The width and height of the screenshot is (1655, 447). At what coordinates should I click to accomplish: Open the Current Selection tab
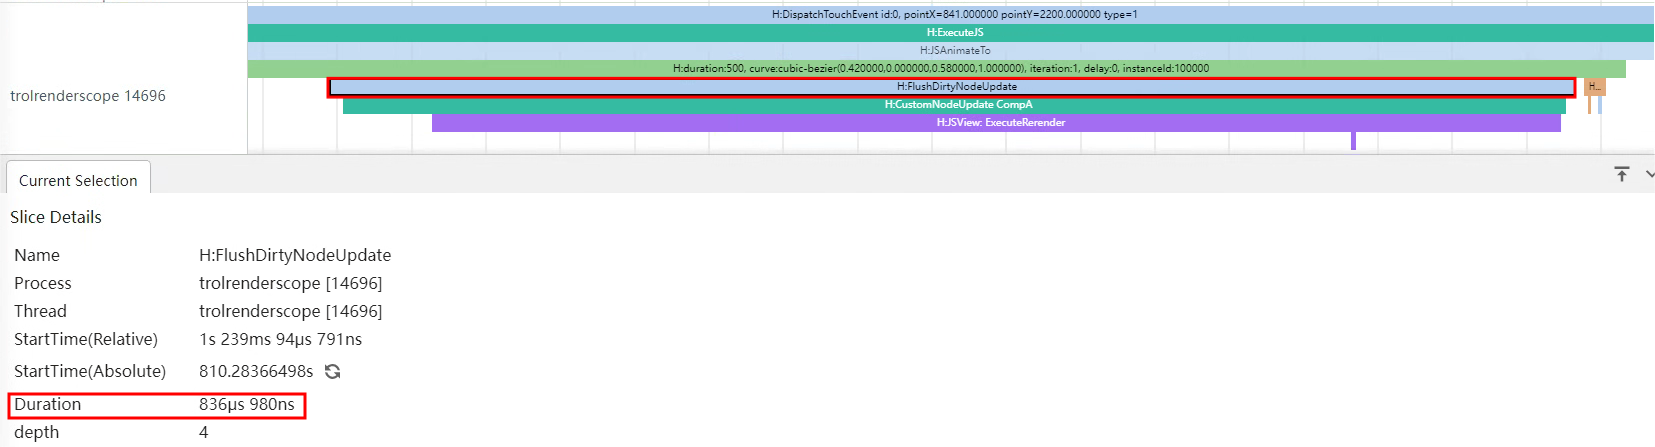[78, 180]
